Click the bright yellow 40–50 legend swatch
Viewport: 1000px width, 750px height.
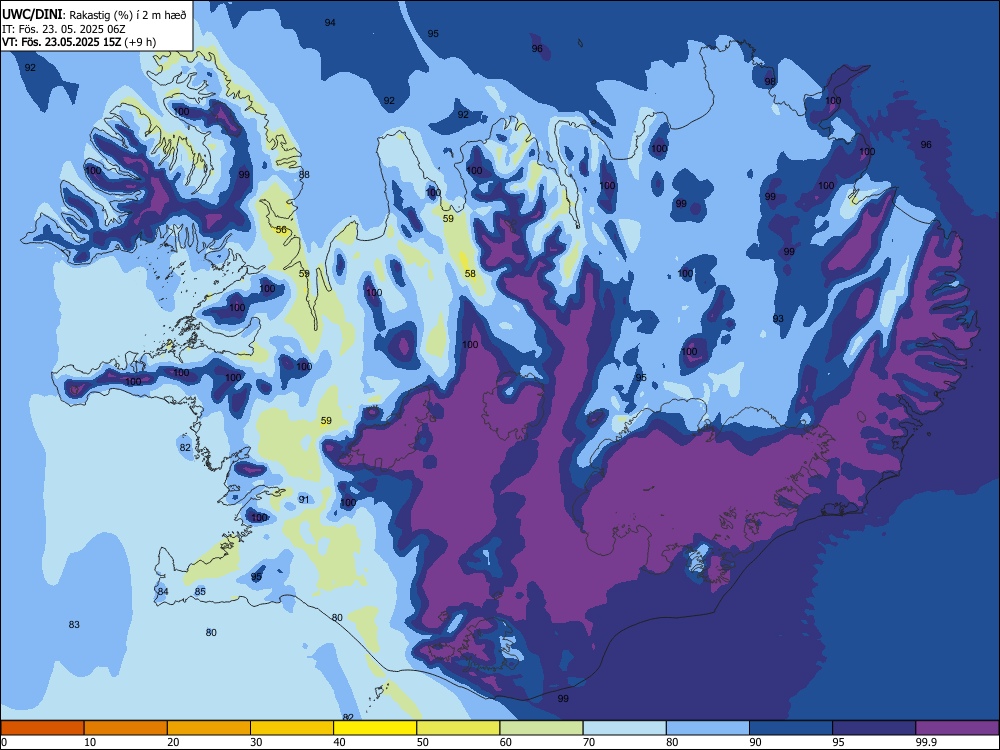point(375,728)
